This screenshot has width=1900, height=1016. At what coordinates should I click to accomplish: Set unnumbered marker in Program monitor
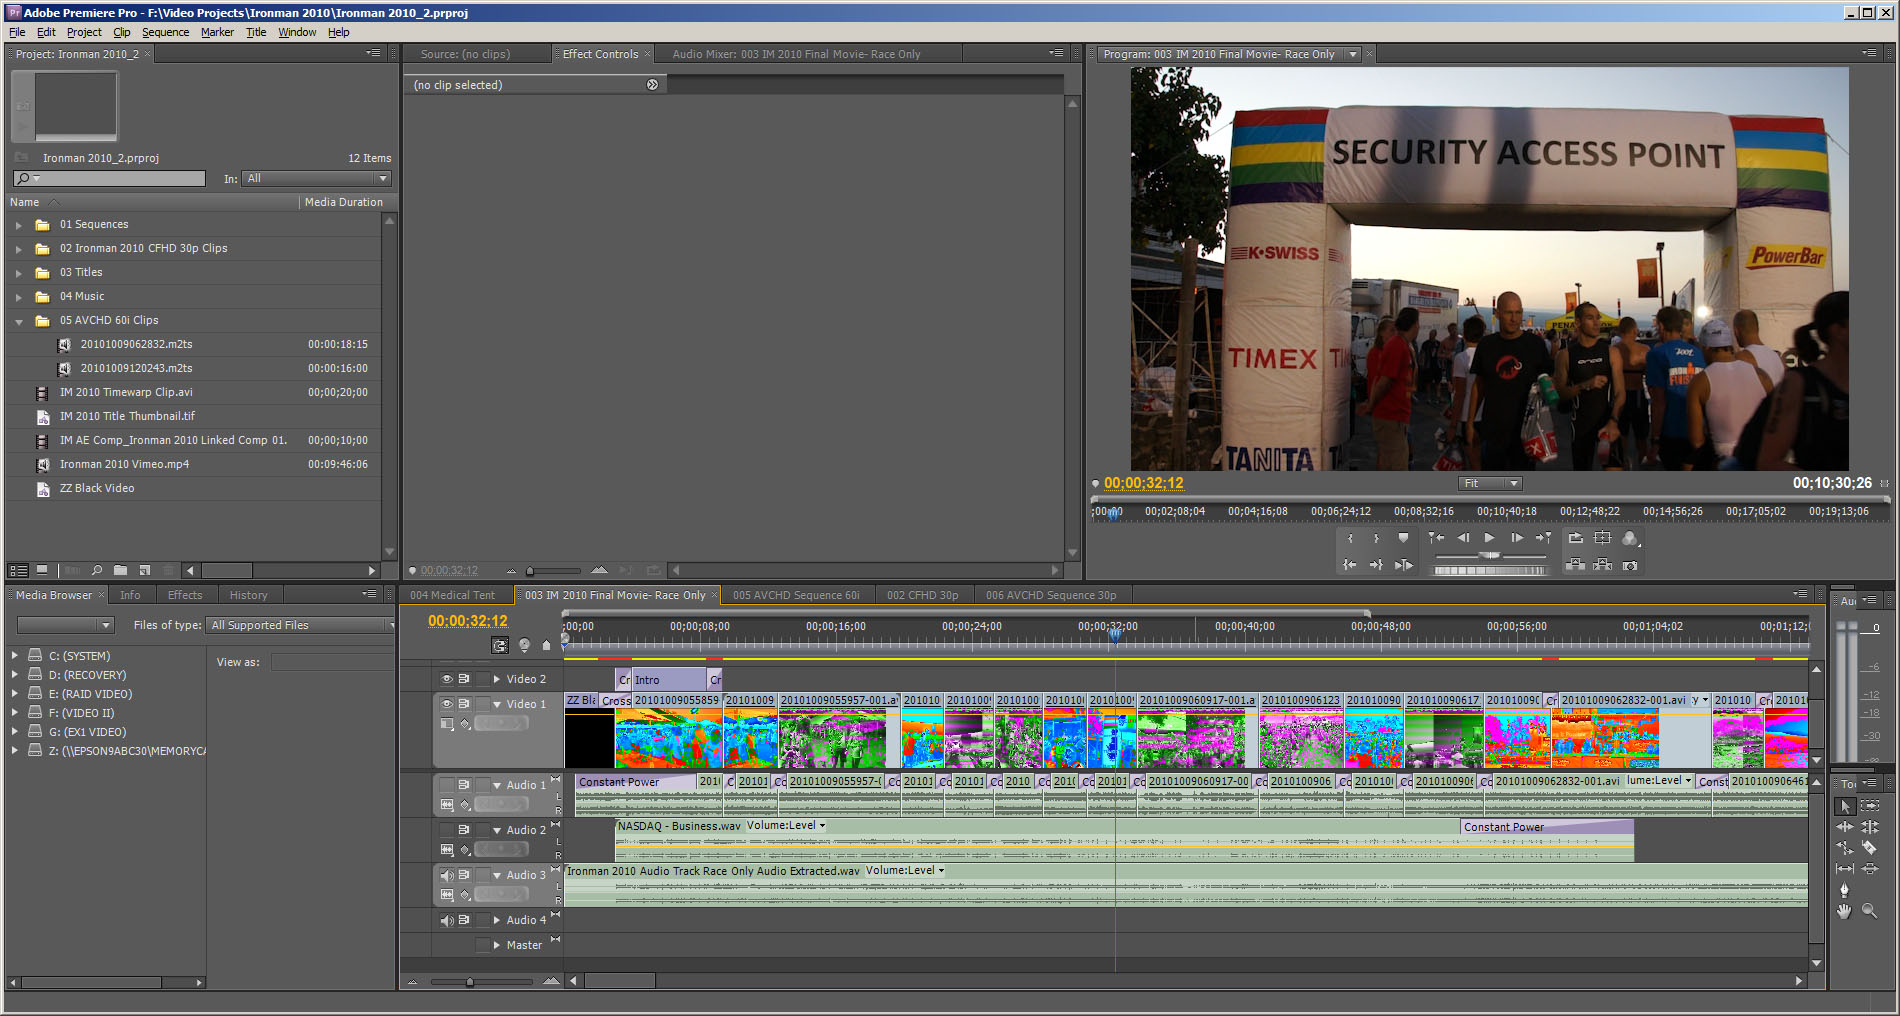1403,538
